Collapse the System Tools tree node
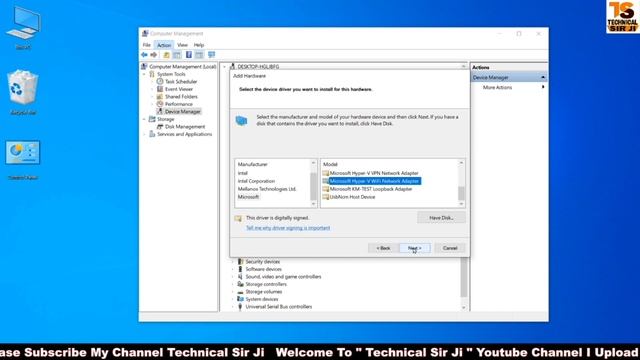The image size is (640, 360). [144, 74]
